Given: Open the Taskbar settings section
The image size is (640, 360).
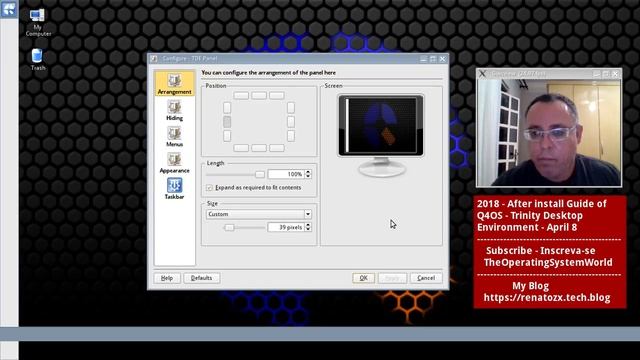Looking at the screenshot, I should (174, 189).
